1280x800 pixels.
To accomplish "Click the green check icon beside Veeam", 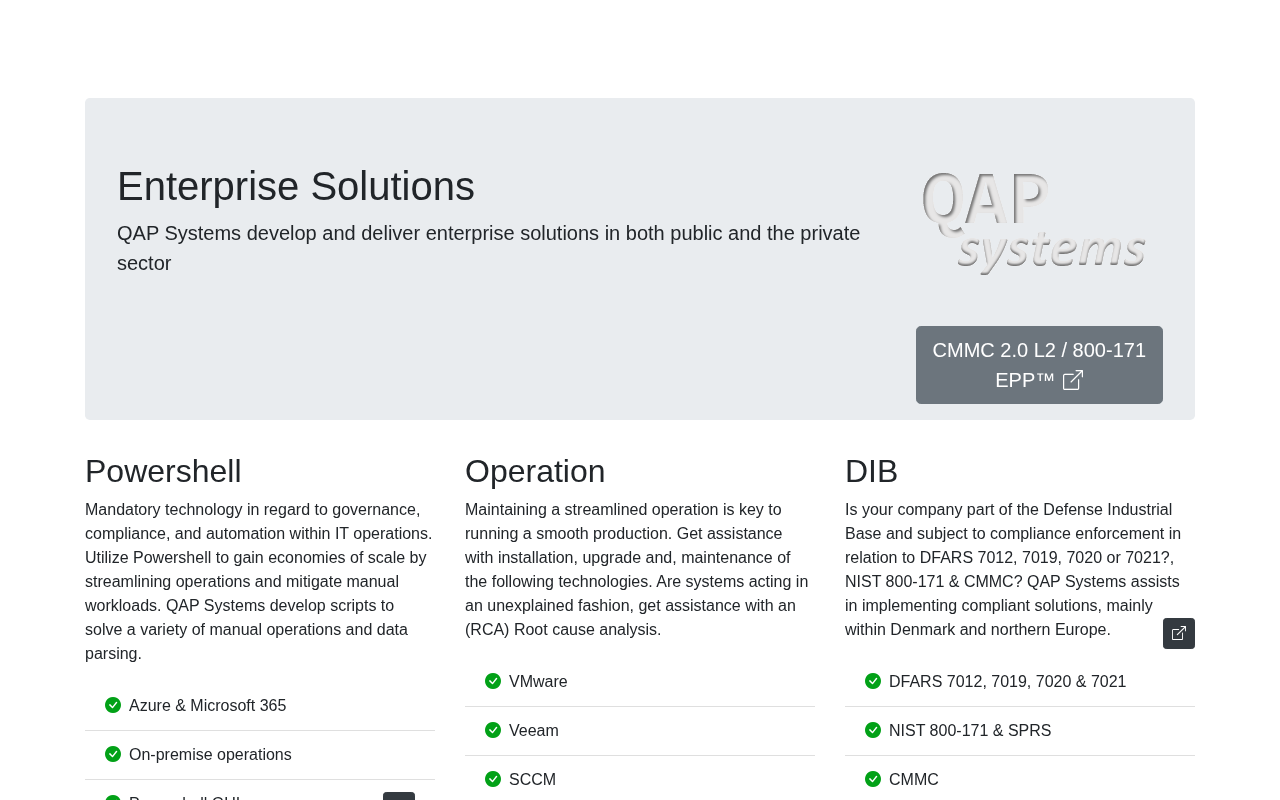I will point(493,730).
